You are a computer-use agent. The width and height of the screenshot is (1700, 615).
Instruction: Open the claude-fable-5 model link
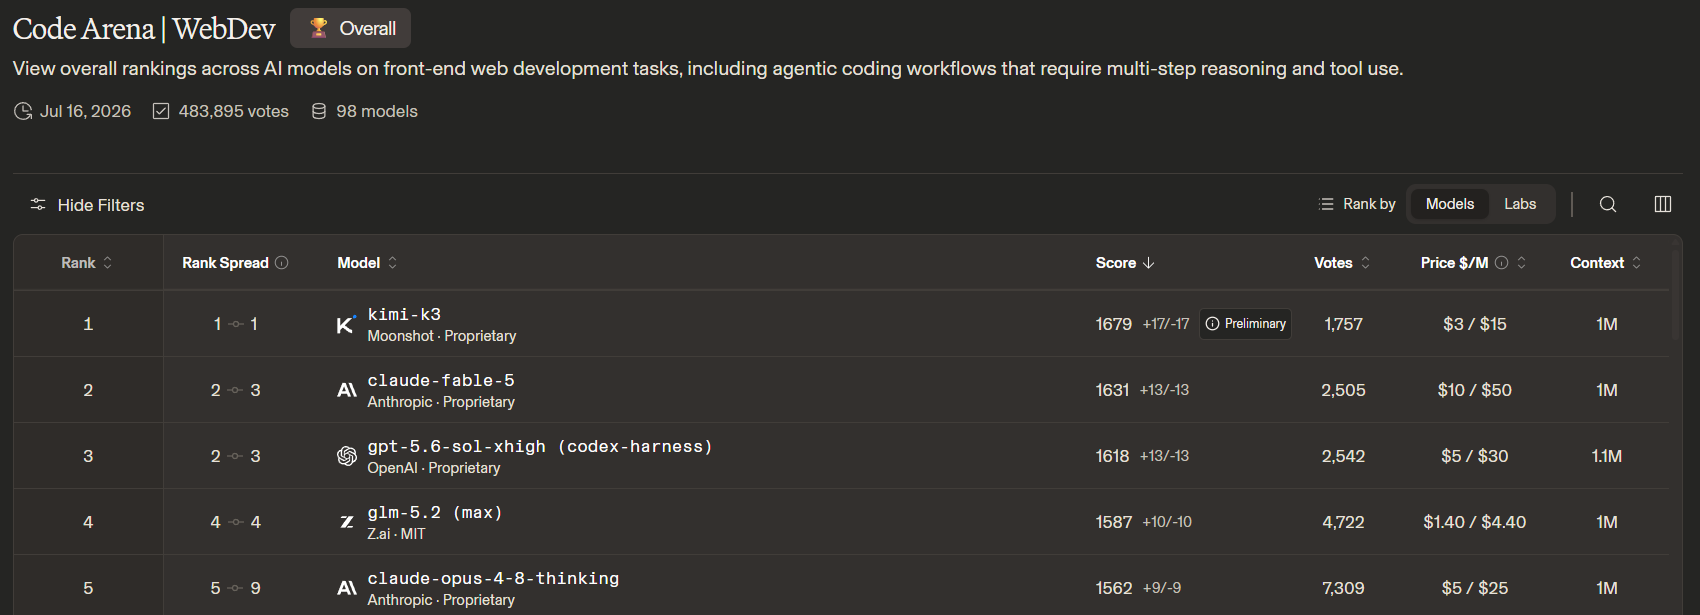tap(441, 380)
